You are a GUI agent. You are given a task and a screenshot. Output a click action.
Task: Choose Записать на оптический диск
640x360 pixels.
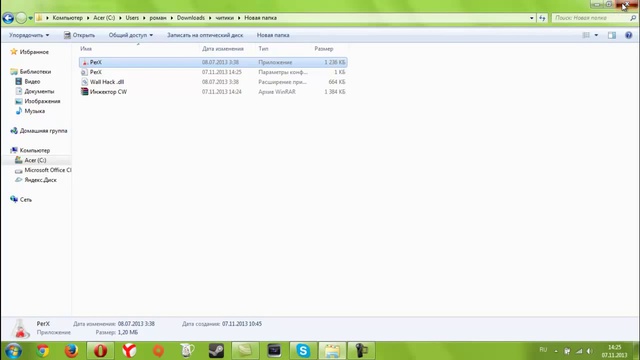[x=205, y=35]
